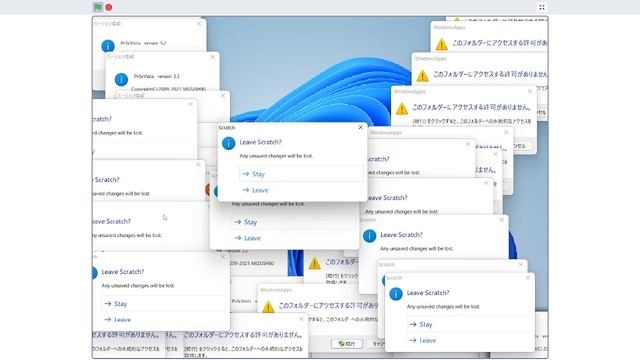Choose Leave in the Scratch dialog overlapping the wallpaper bloom
The image size is (640, 360).
coord(301,190)
